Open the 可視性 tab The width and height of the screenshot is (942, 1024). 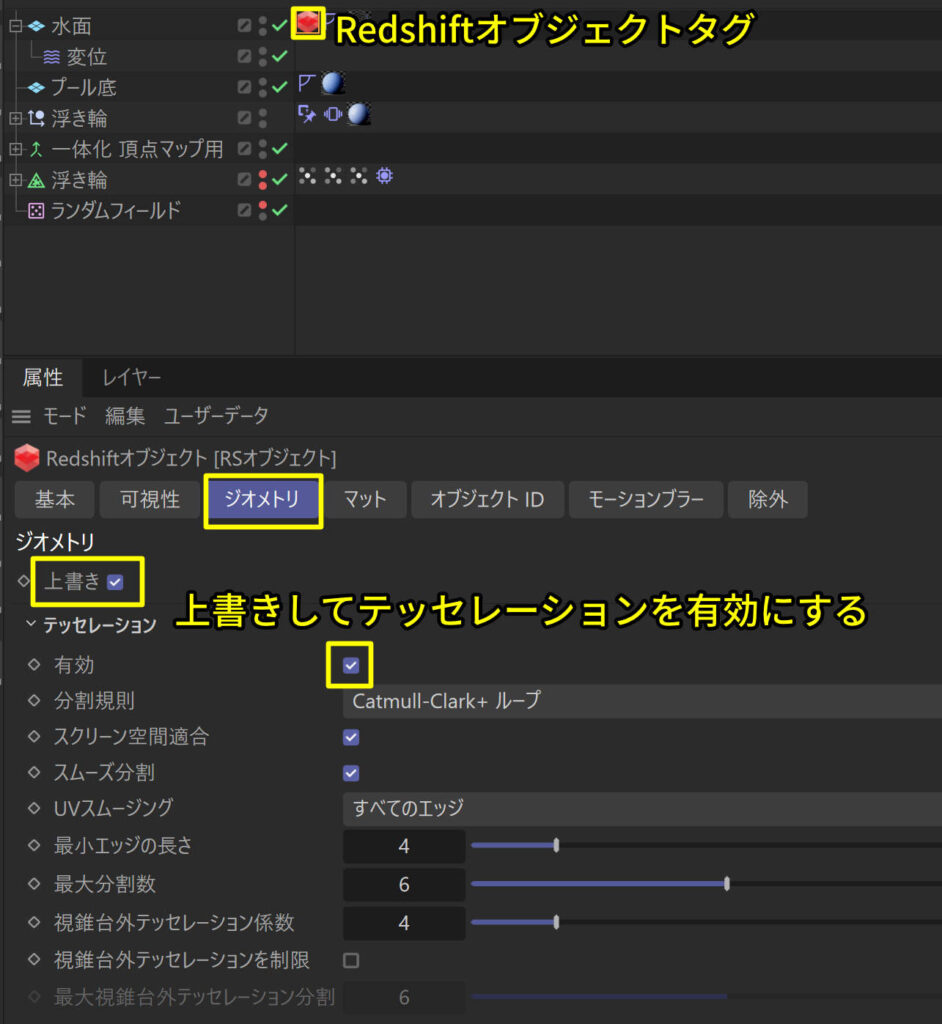click(x=150, y=500)
